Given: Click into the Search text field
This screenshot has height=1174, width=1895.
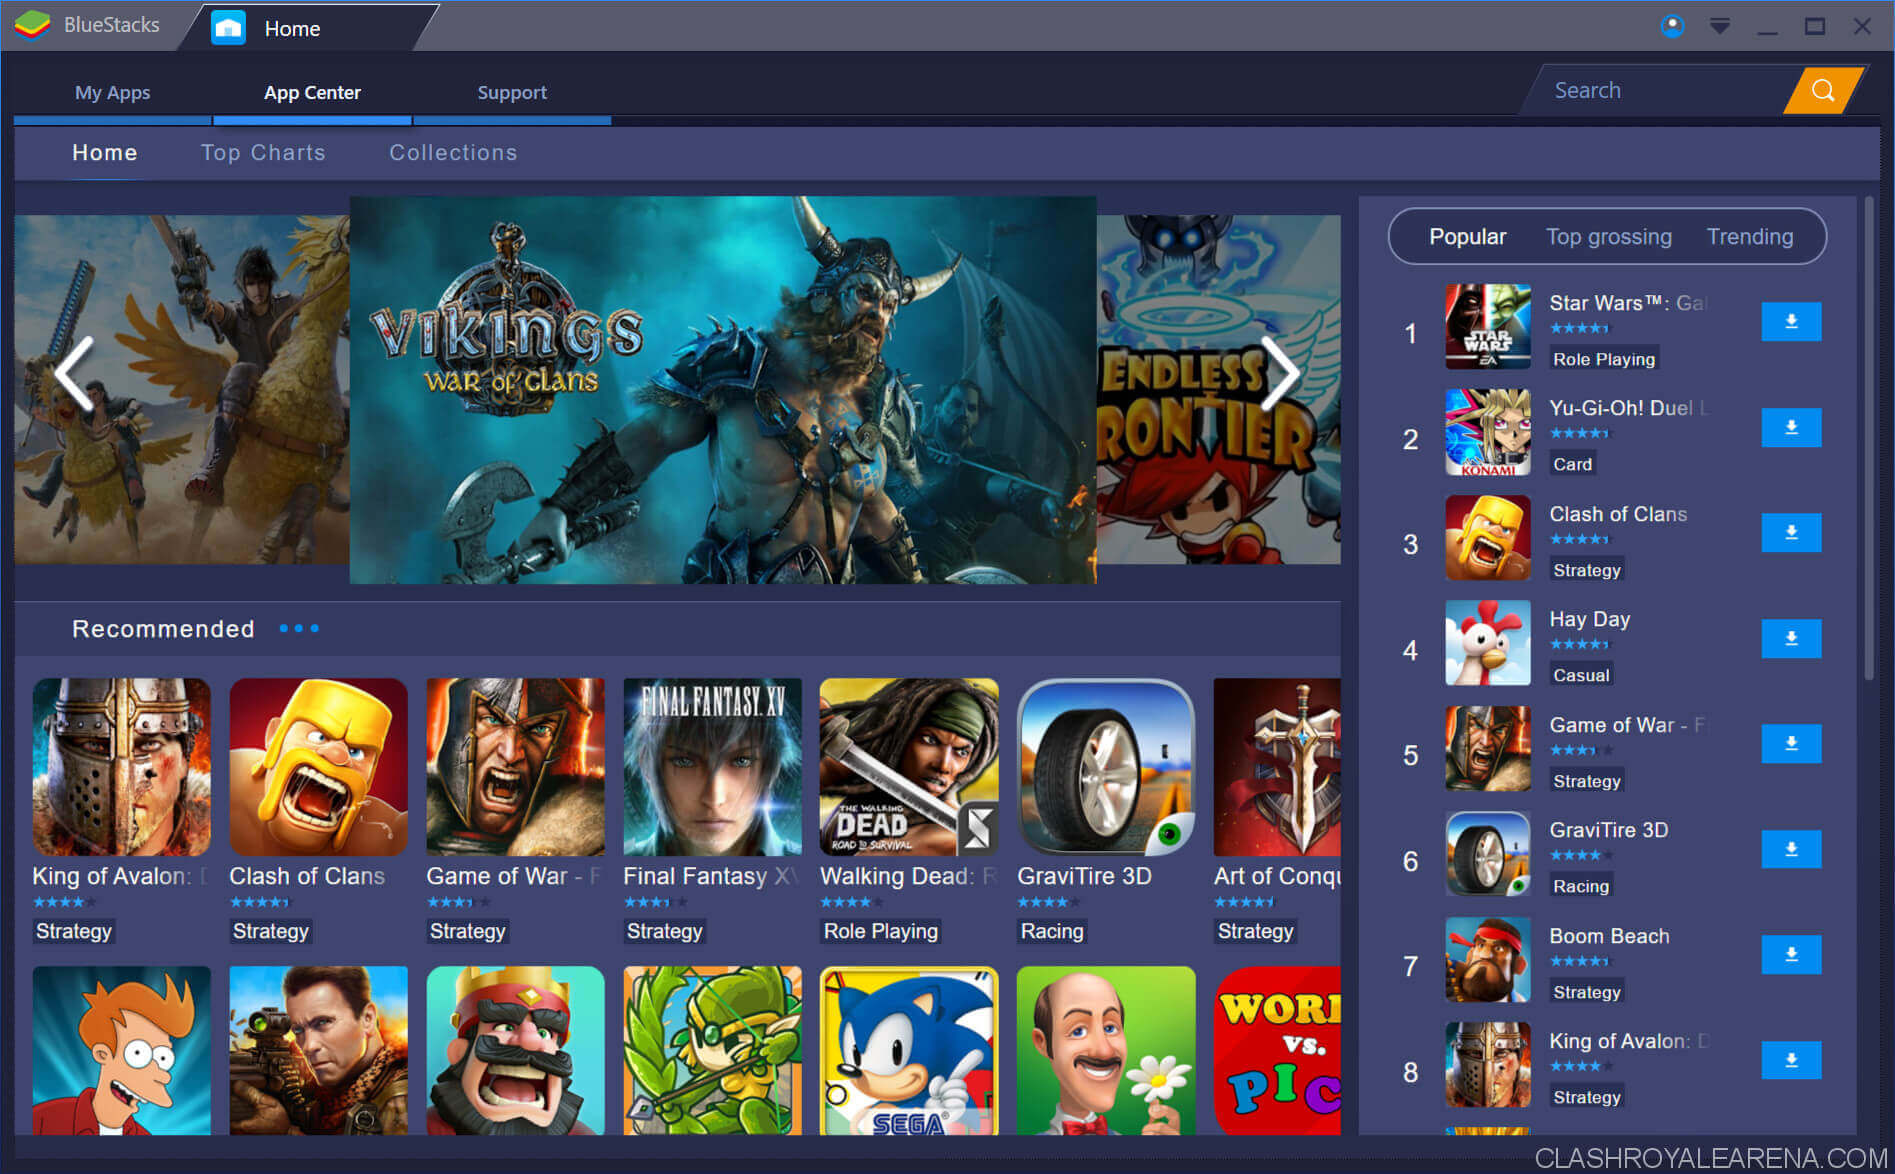Looking at the screenshot, I should point(1660,91).
